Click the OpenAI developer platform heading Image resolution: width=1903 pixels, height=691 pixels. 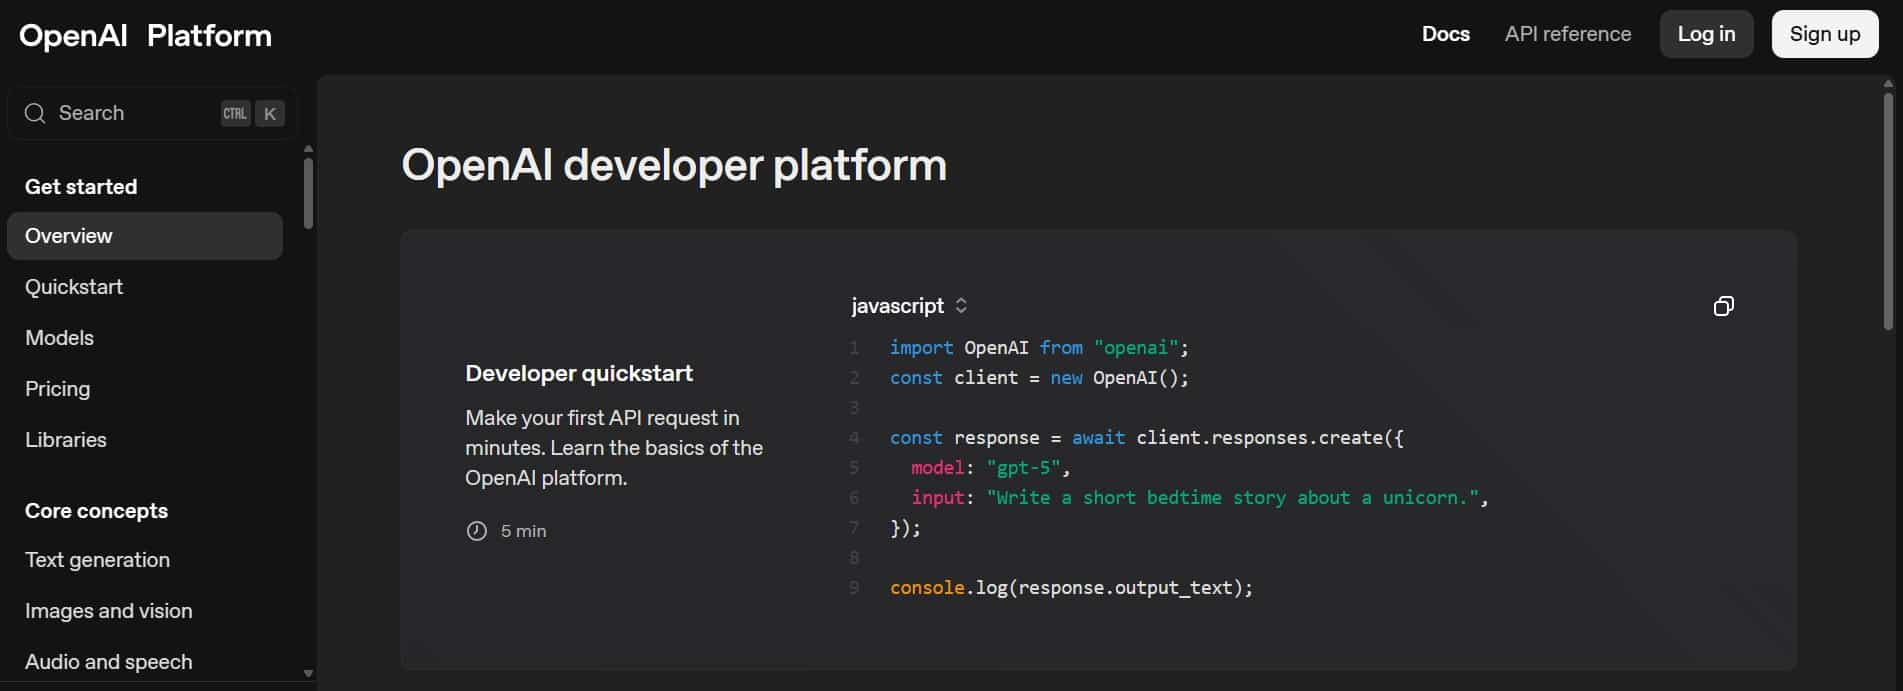674,165
